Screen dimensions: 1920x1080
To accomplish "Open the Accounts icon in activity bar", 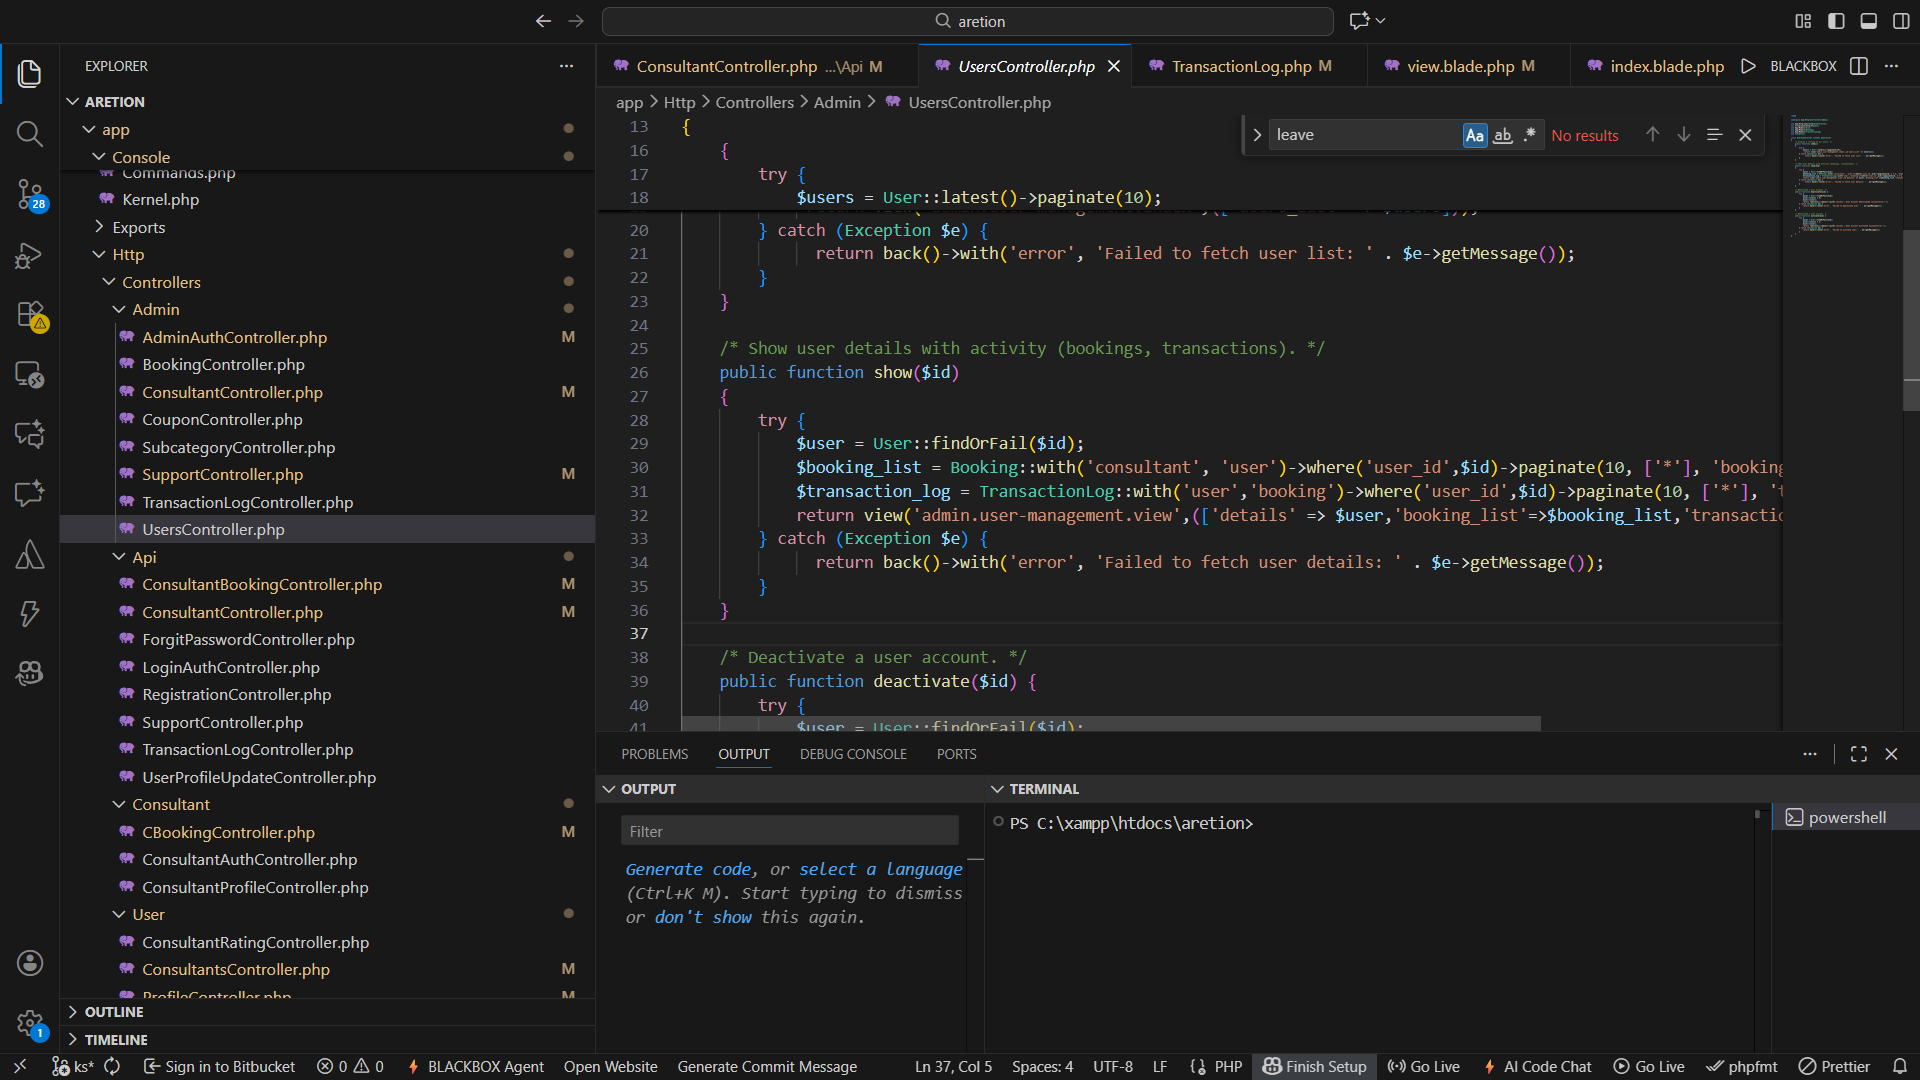I will pyautogui.click(x=29, y=962).
